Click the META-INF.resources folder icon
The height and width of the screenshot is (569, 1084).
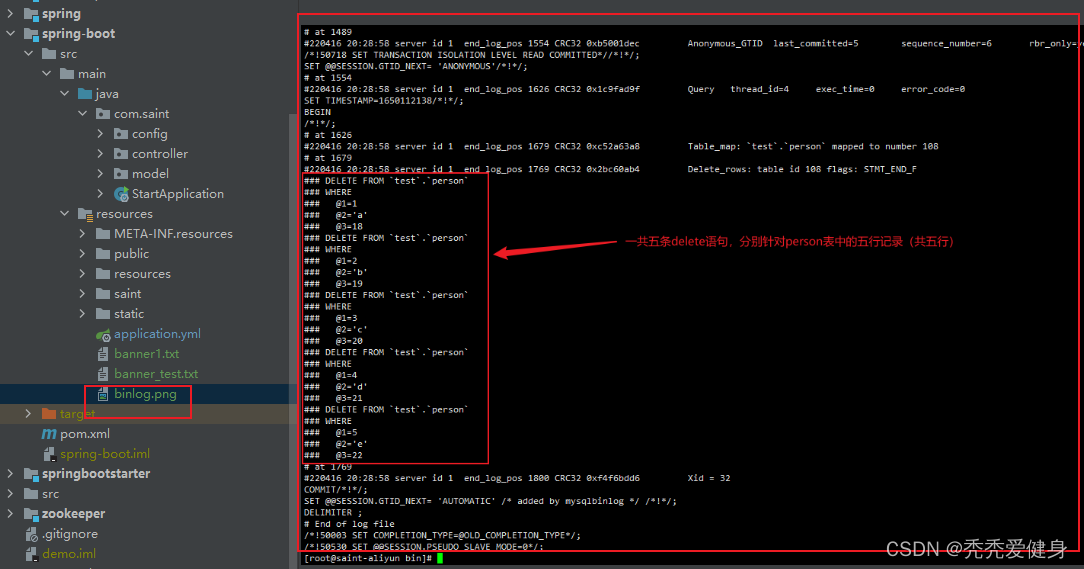point(103,234)
